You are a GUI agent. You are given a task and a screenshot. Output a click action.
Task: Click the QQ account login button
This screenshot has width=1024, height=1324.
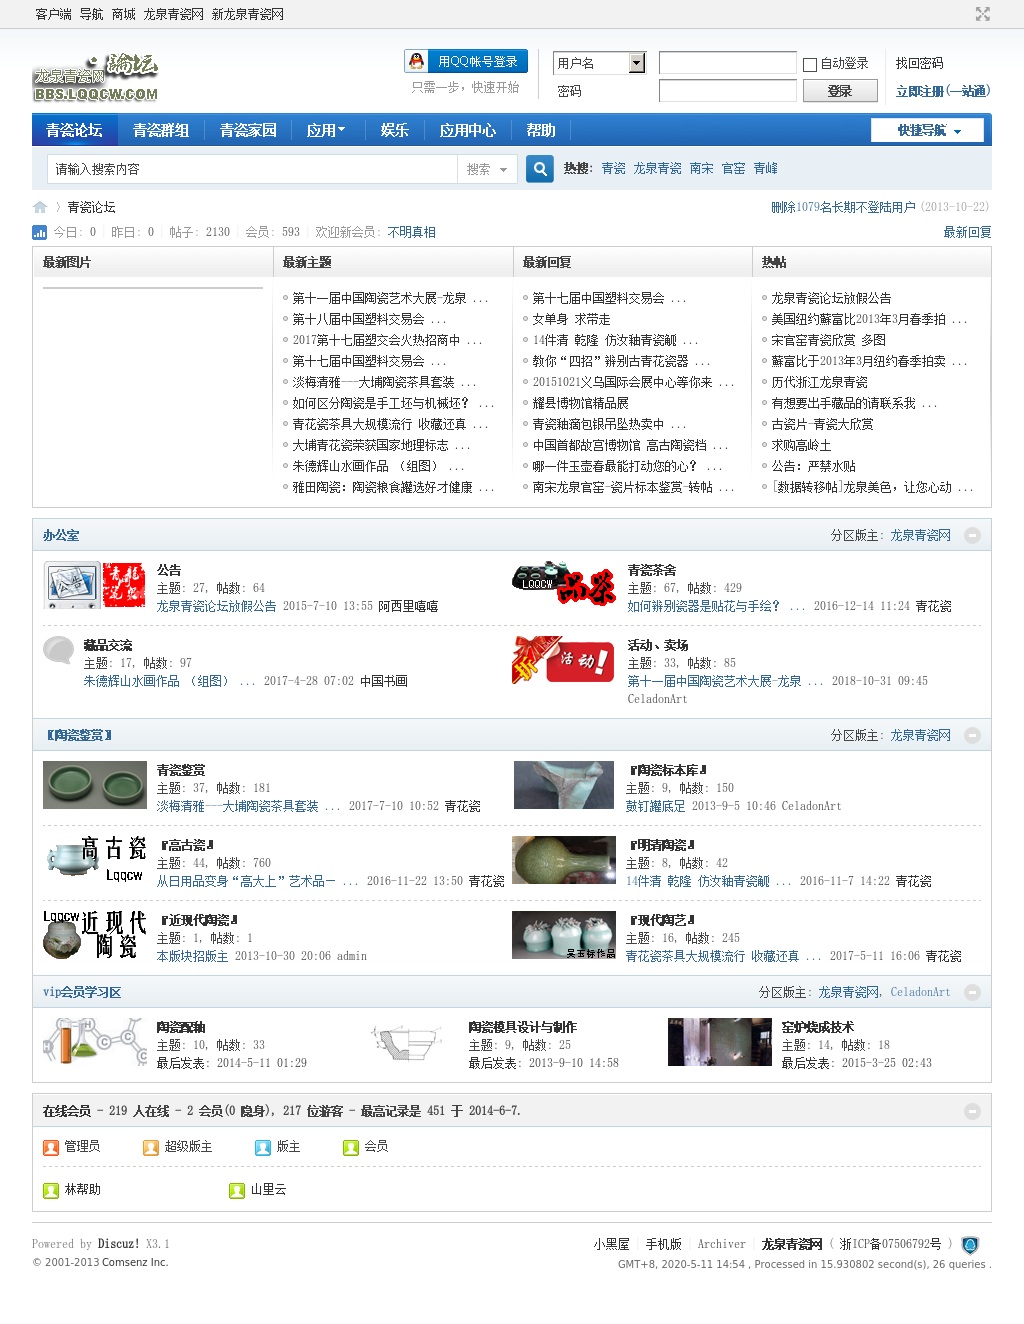pyautogui.click(x=466, y=61)
